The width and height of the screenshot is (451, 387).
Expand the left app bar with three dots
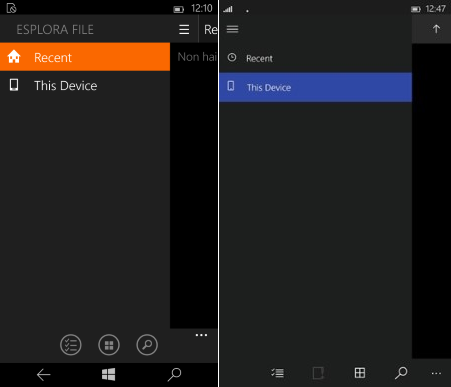pyautogui.click(x=201, y=335)
